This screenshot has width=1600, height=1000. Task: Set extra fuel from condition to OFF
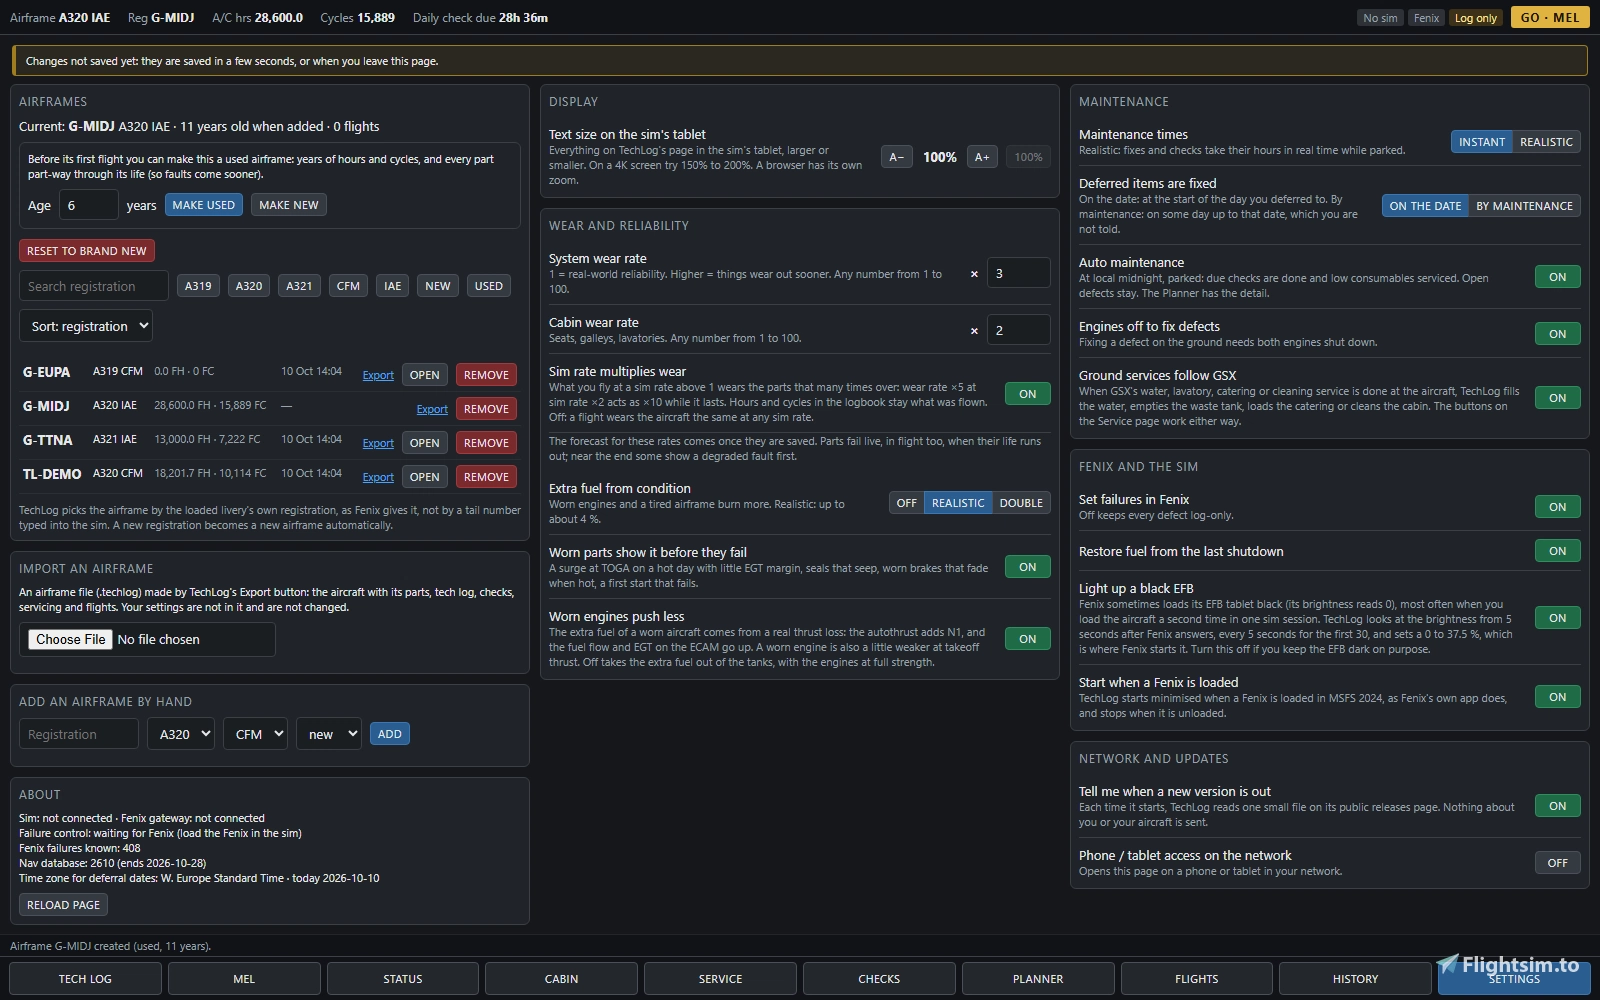point(906,503)
